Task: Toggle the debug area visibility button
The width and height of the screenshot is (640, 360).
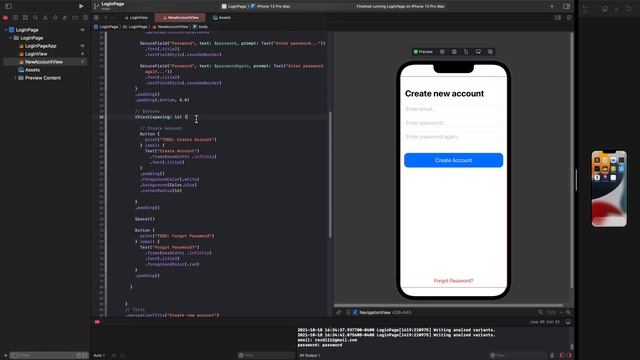Action: click(568, 322)
